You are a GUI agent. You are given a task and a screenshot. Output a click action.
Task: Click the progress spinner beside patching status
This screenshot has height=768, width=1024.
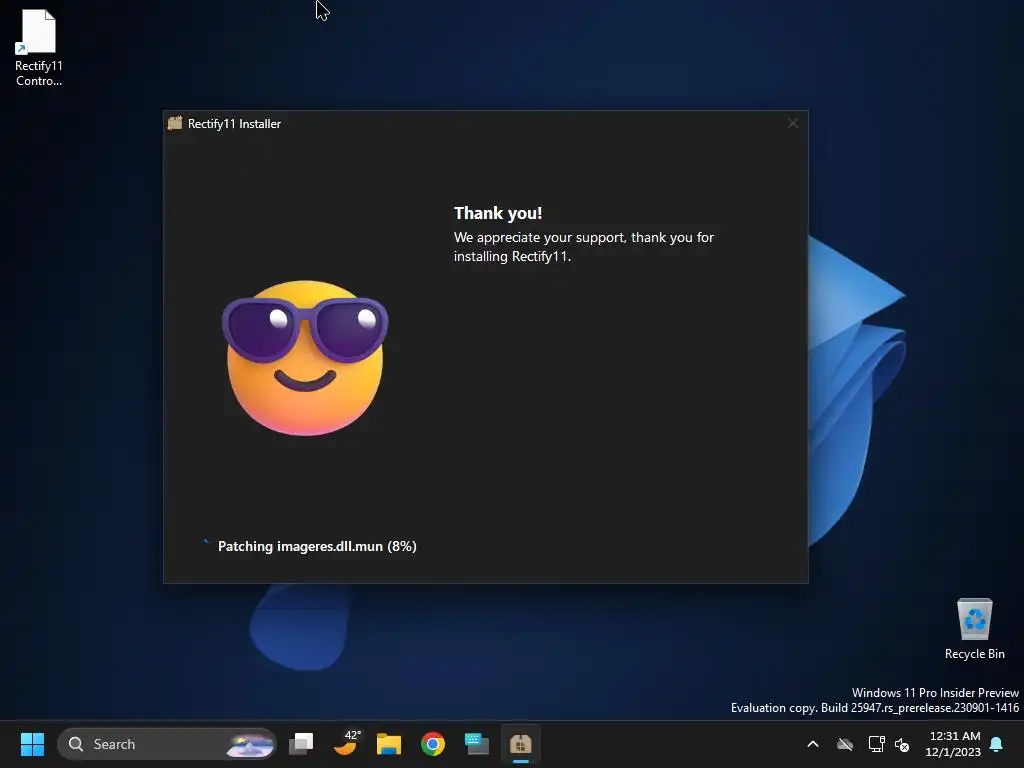[x=206, y=543]
